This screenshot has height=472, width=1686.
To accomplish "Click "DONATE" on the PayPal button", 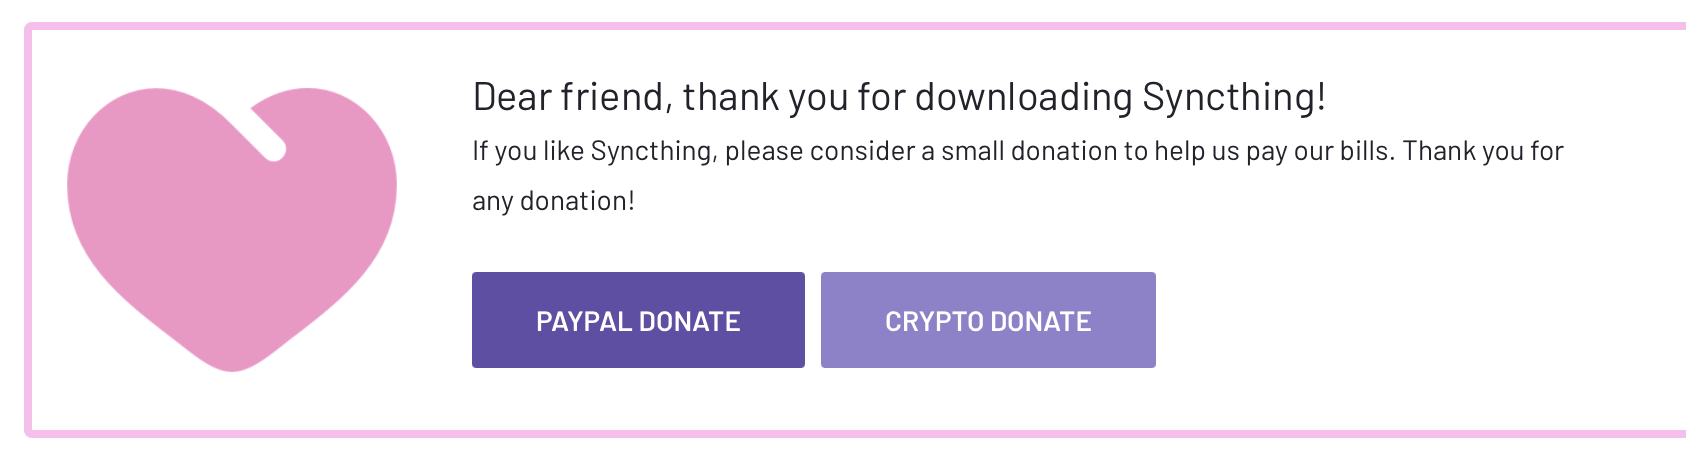I will 689,321.
